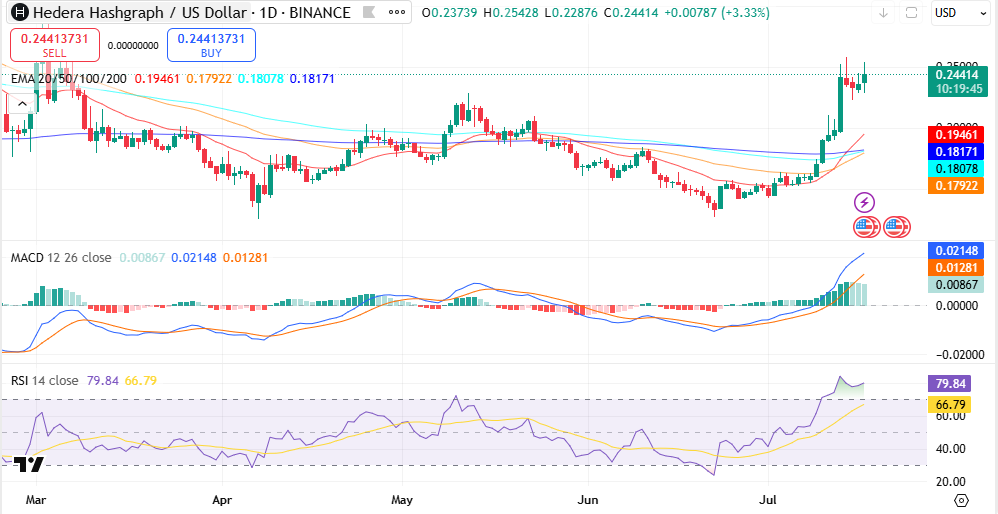Click the yellow 66.79 RSI axis label
This screenshot has height=514, width=998.
point(950,405)
